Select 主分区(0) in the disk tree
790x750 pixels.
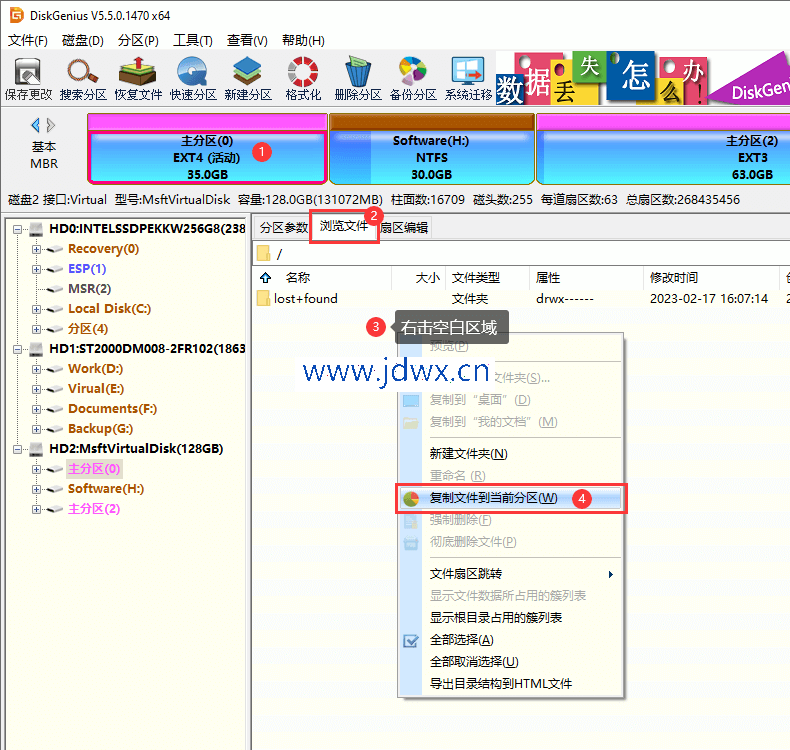(94, 469)
